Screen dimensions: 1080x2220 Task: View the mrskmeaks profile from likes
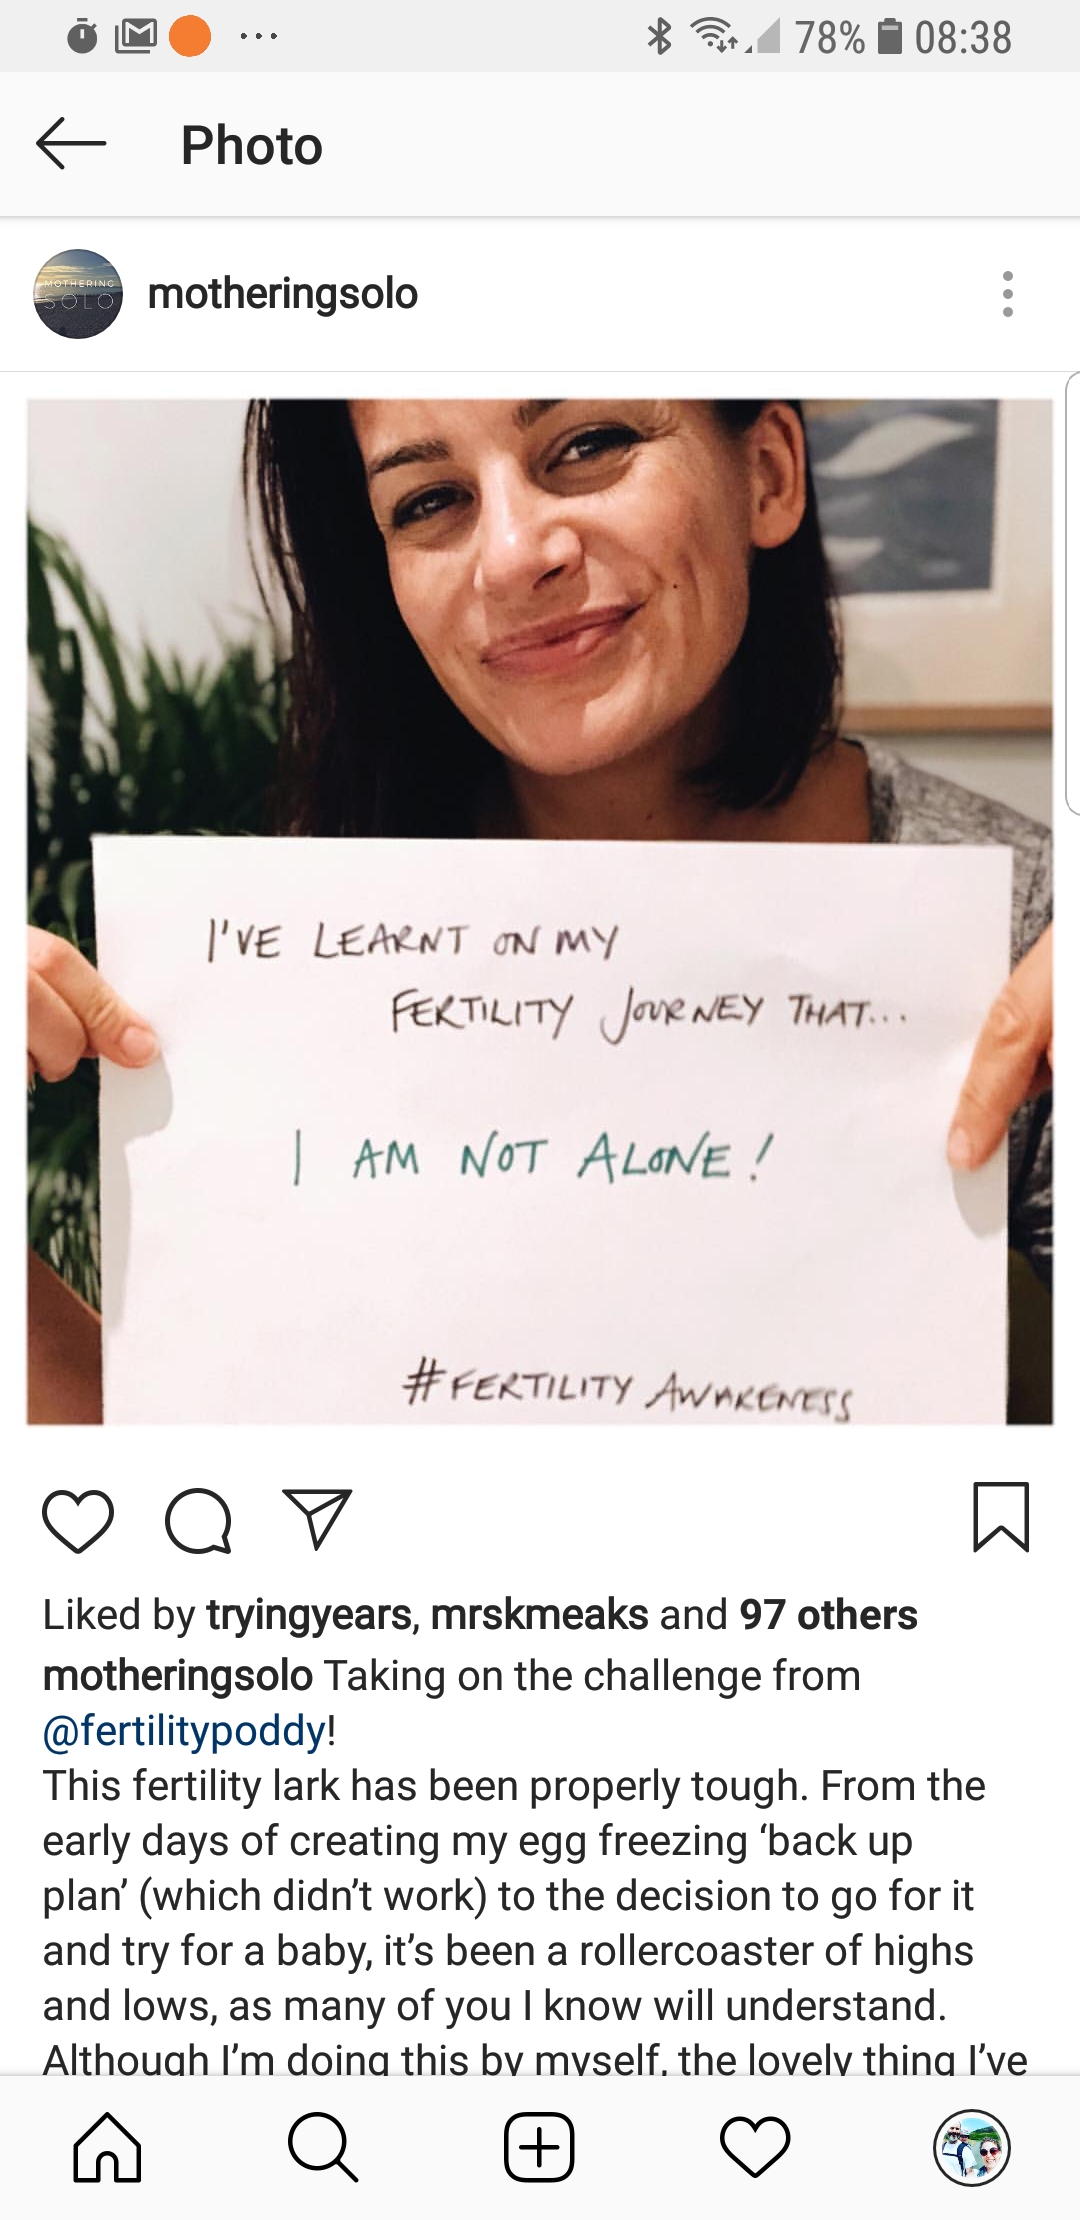pos(539,1615)
